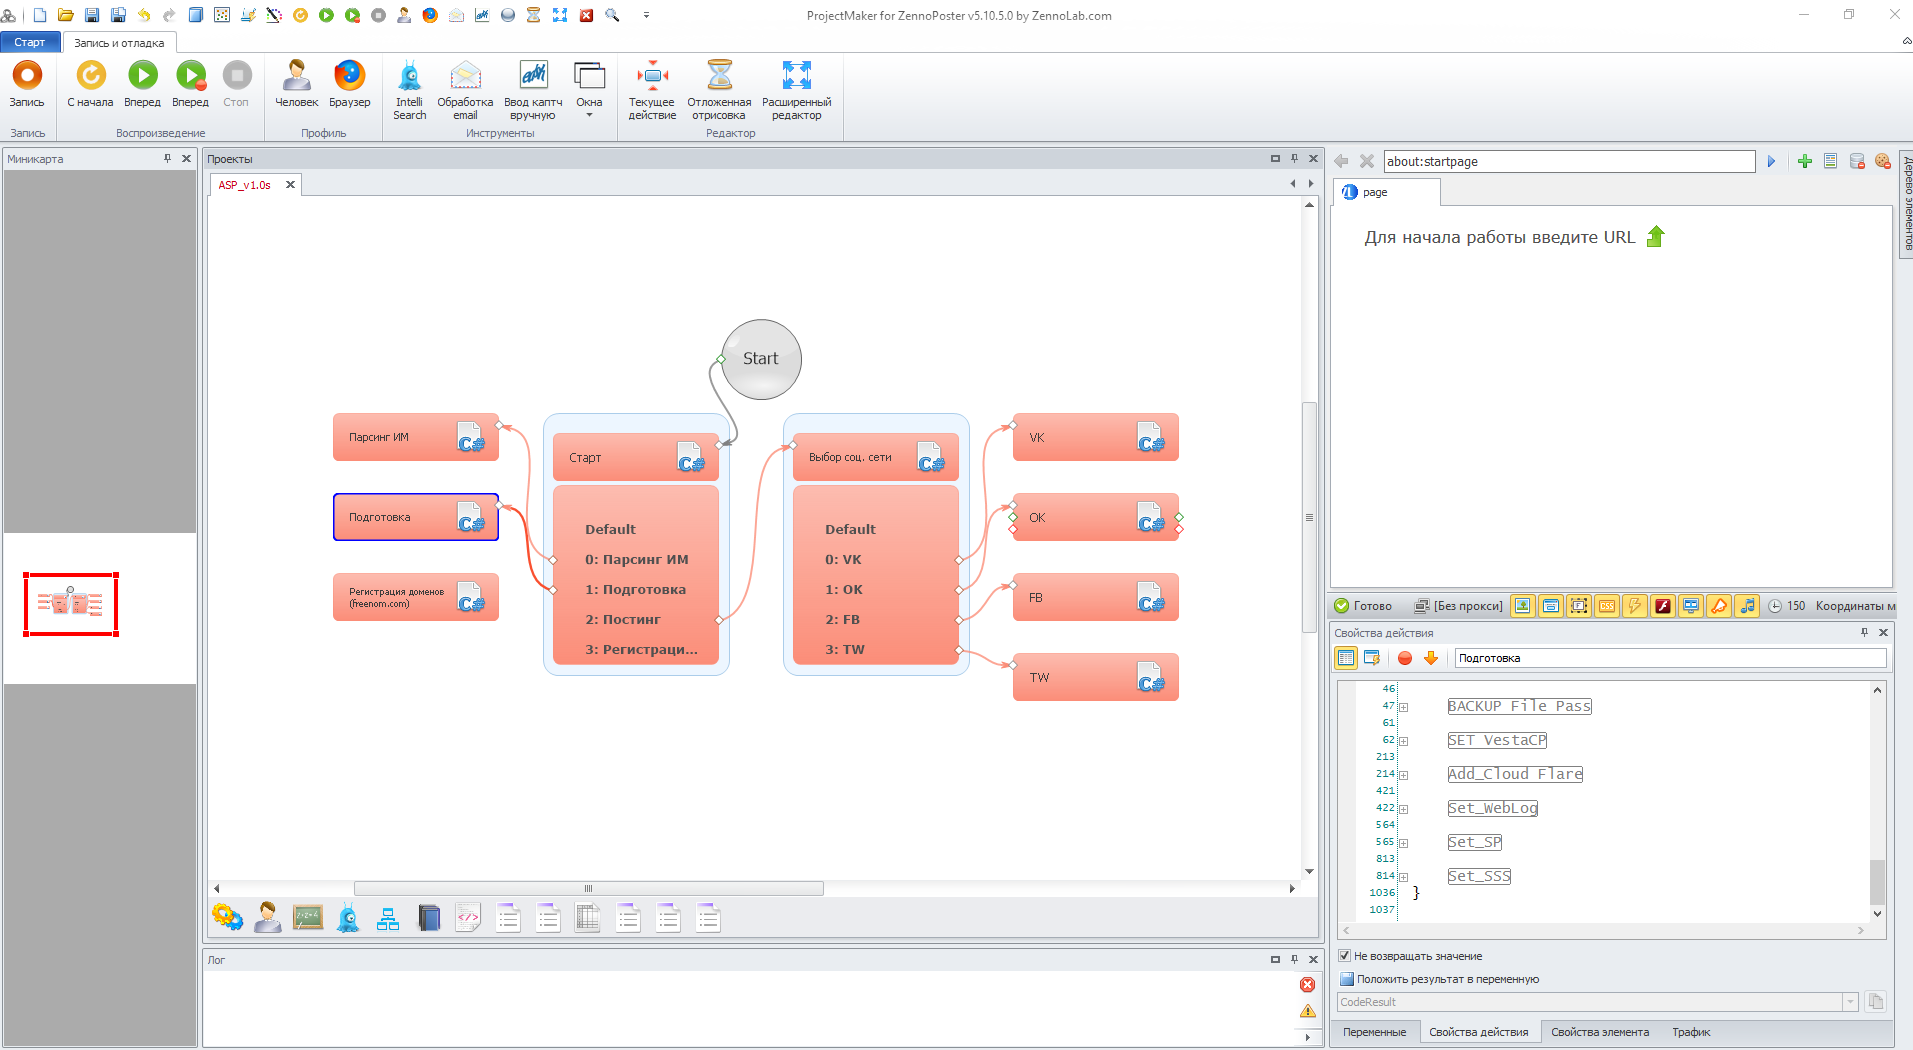Screen dimensions: 1913x1050
Task: Switch to the Переменные tab
Action: click(1374, 1032)
